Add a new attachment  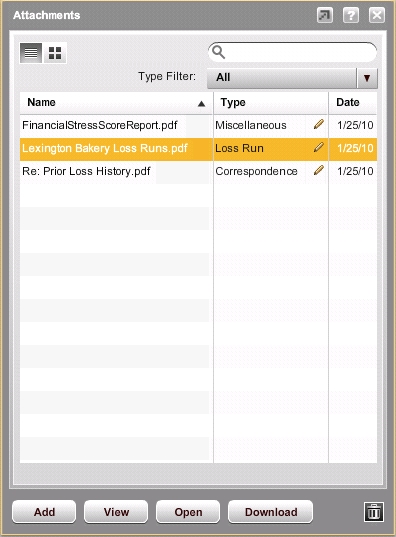(x=44, y=512)
